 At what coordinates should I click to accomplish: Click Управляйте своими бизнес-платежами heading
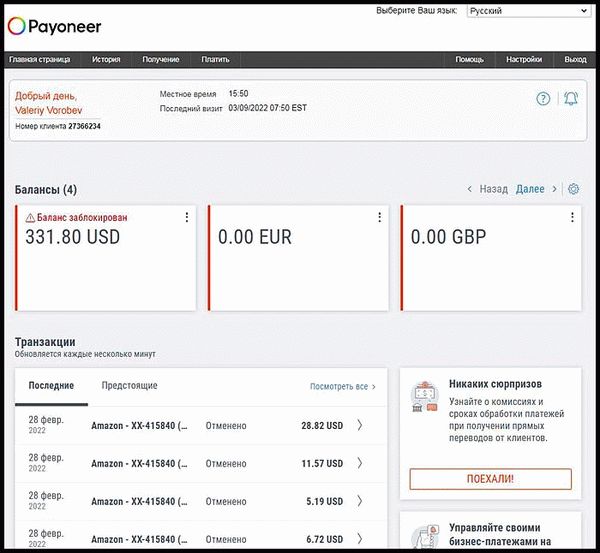click(x=500, y=535)
